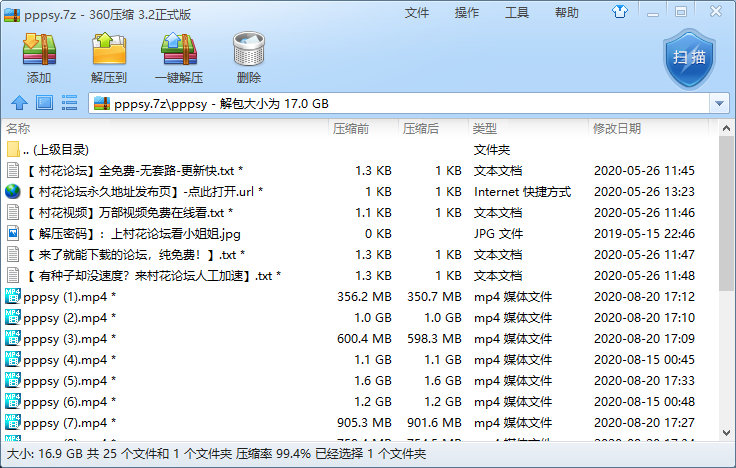Select the .url Internet shortcut file icon
This screenshot has width=736, height=468.
[x=13, y=192]
